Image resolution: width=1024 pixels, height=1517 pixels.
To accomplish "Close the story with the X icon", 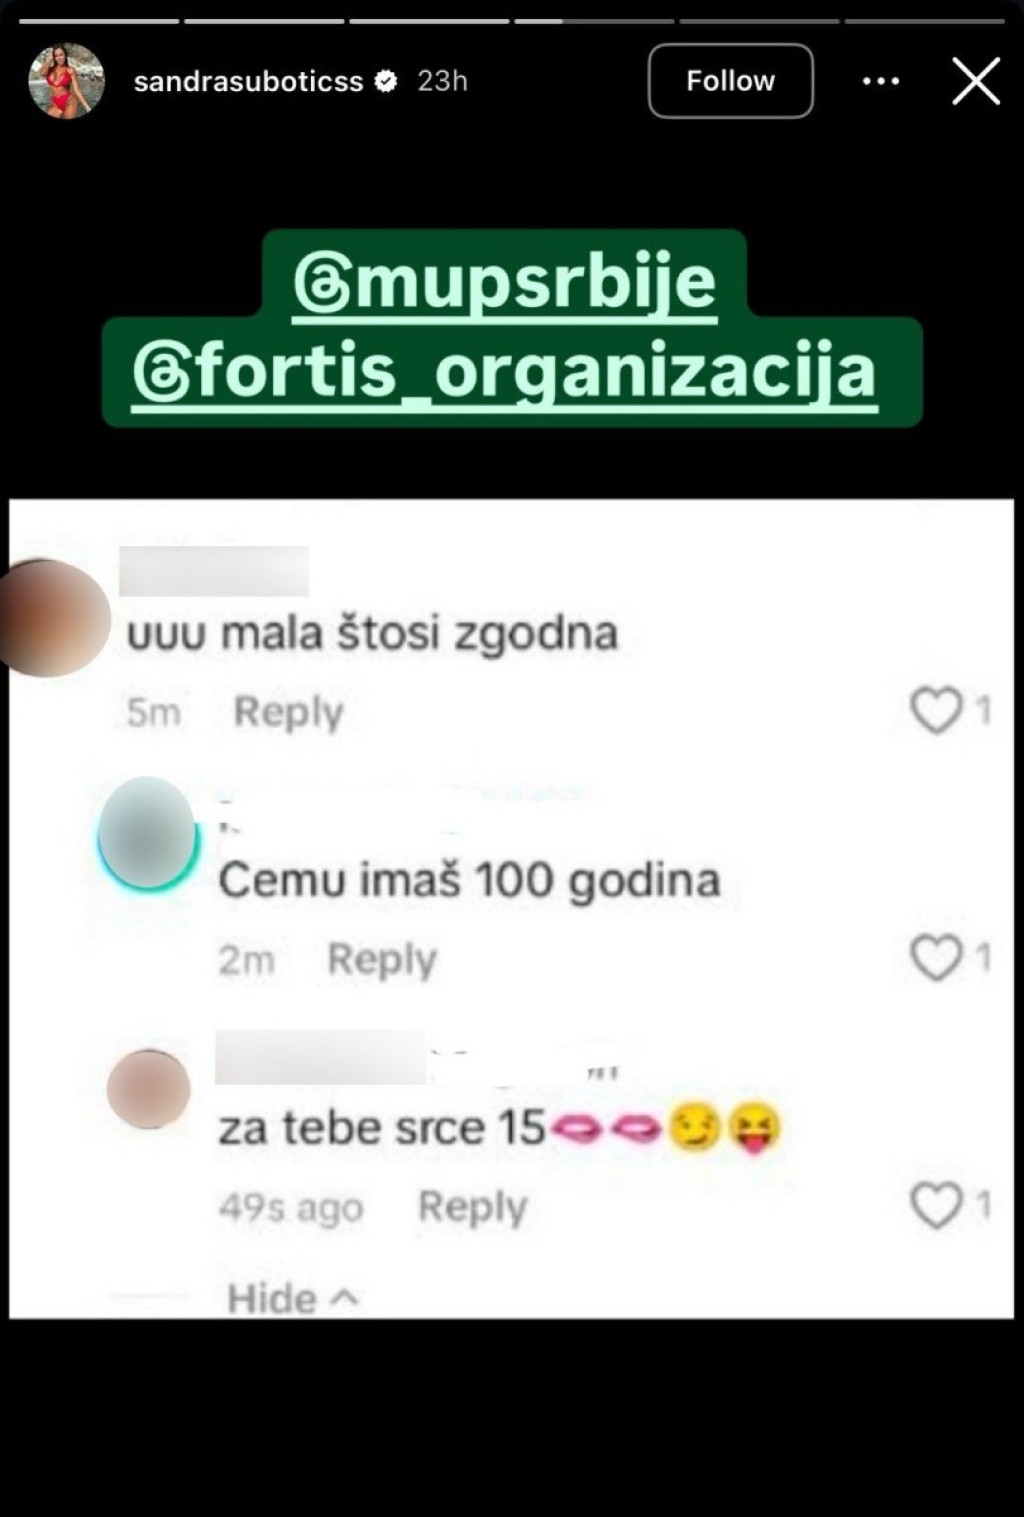I will pos(976,81).
